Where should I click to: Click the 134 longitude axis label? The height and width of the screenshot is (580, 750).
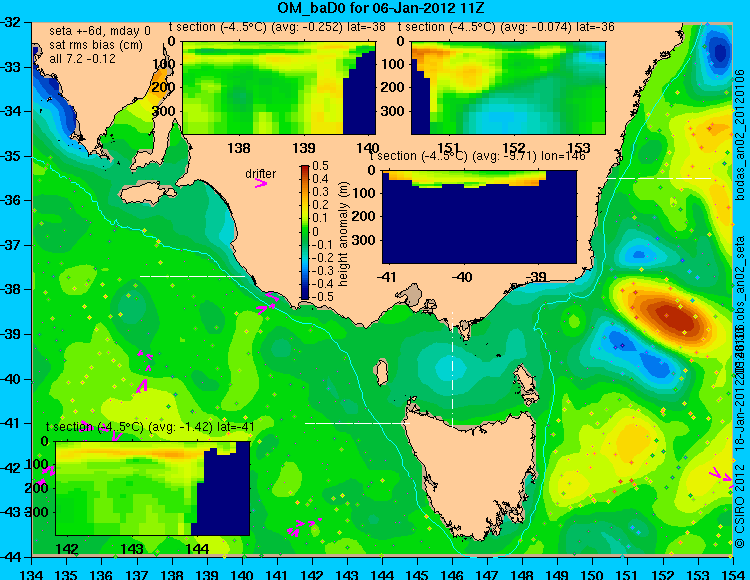(x=32, y=574)
